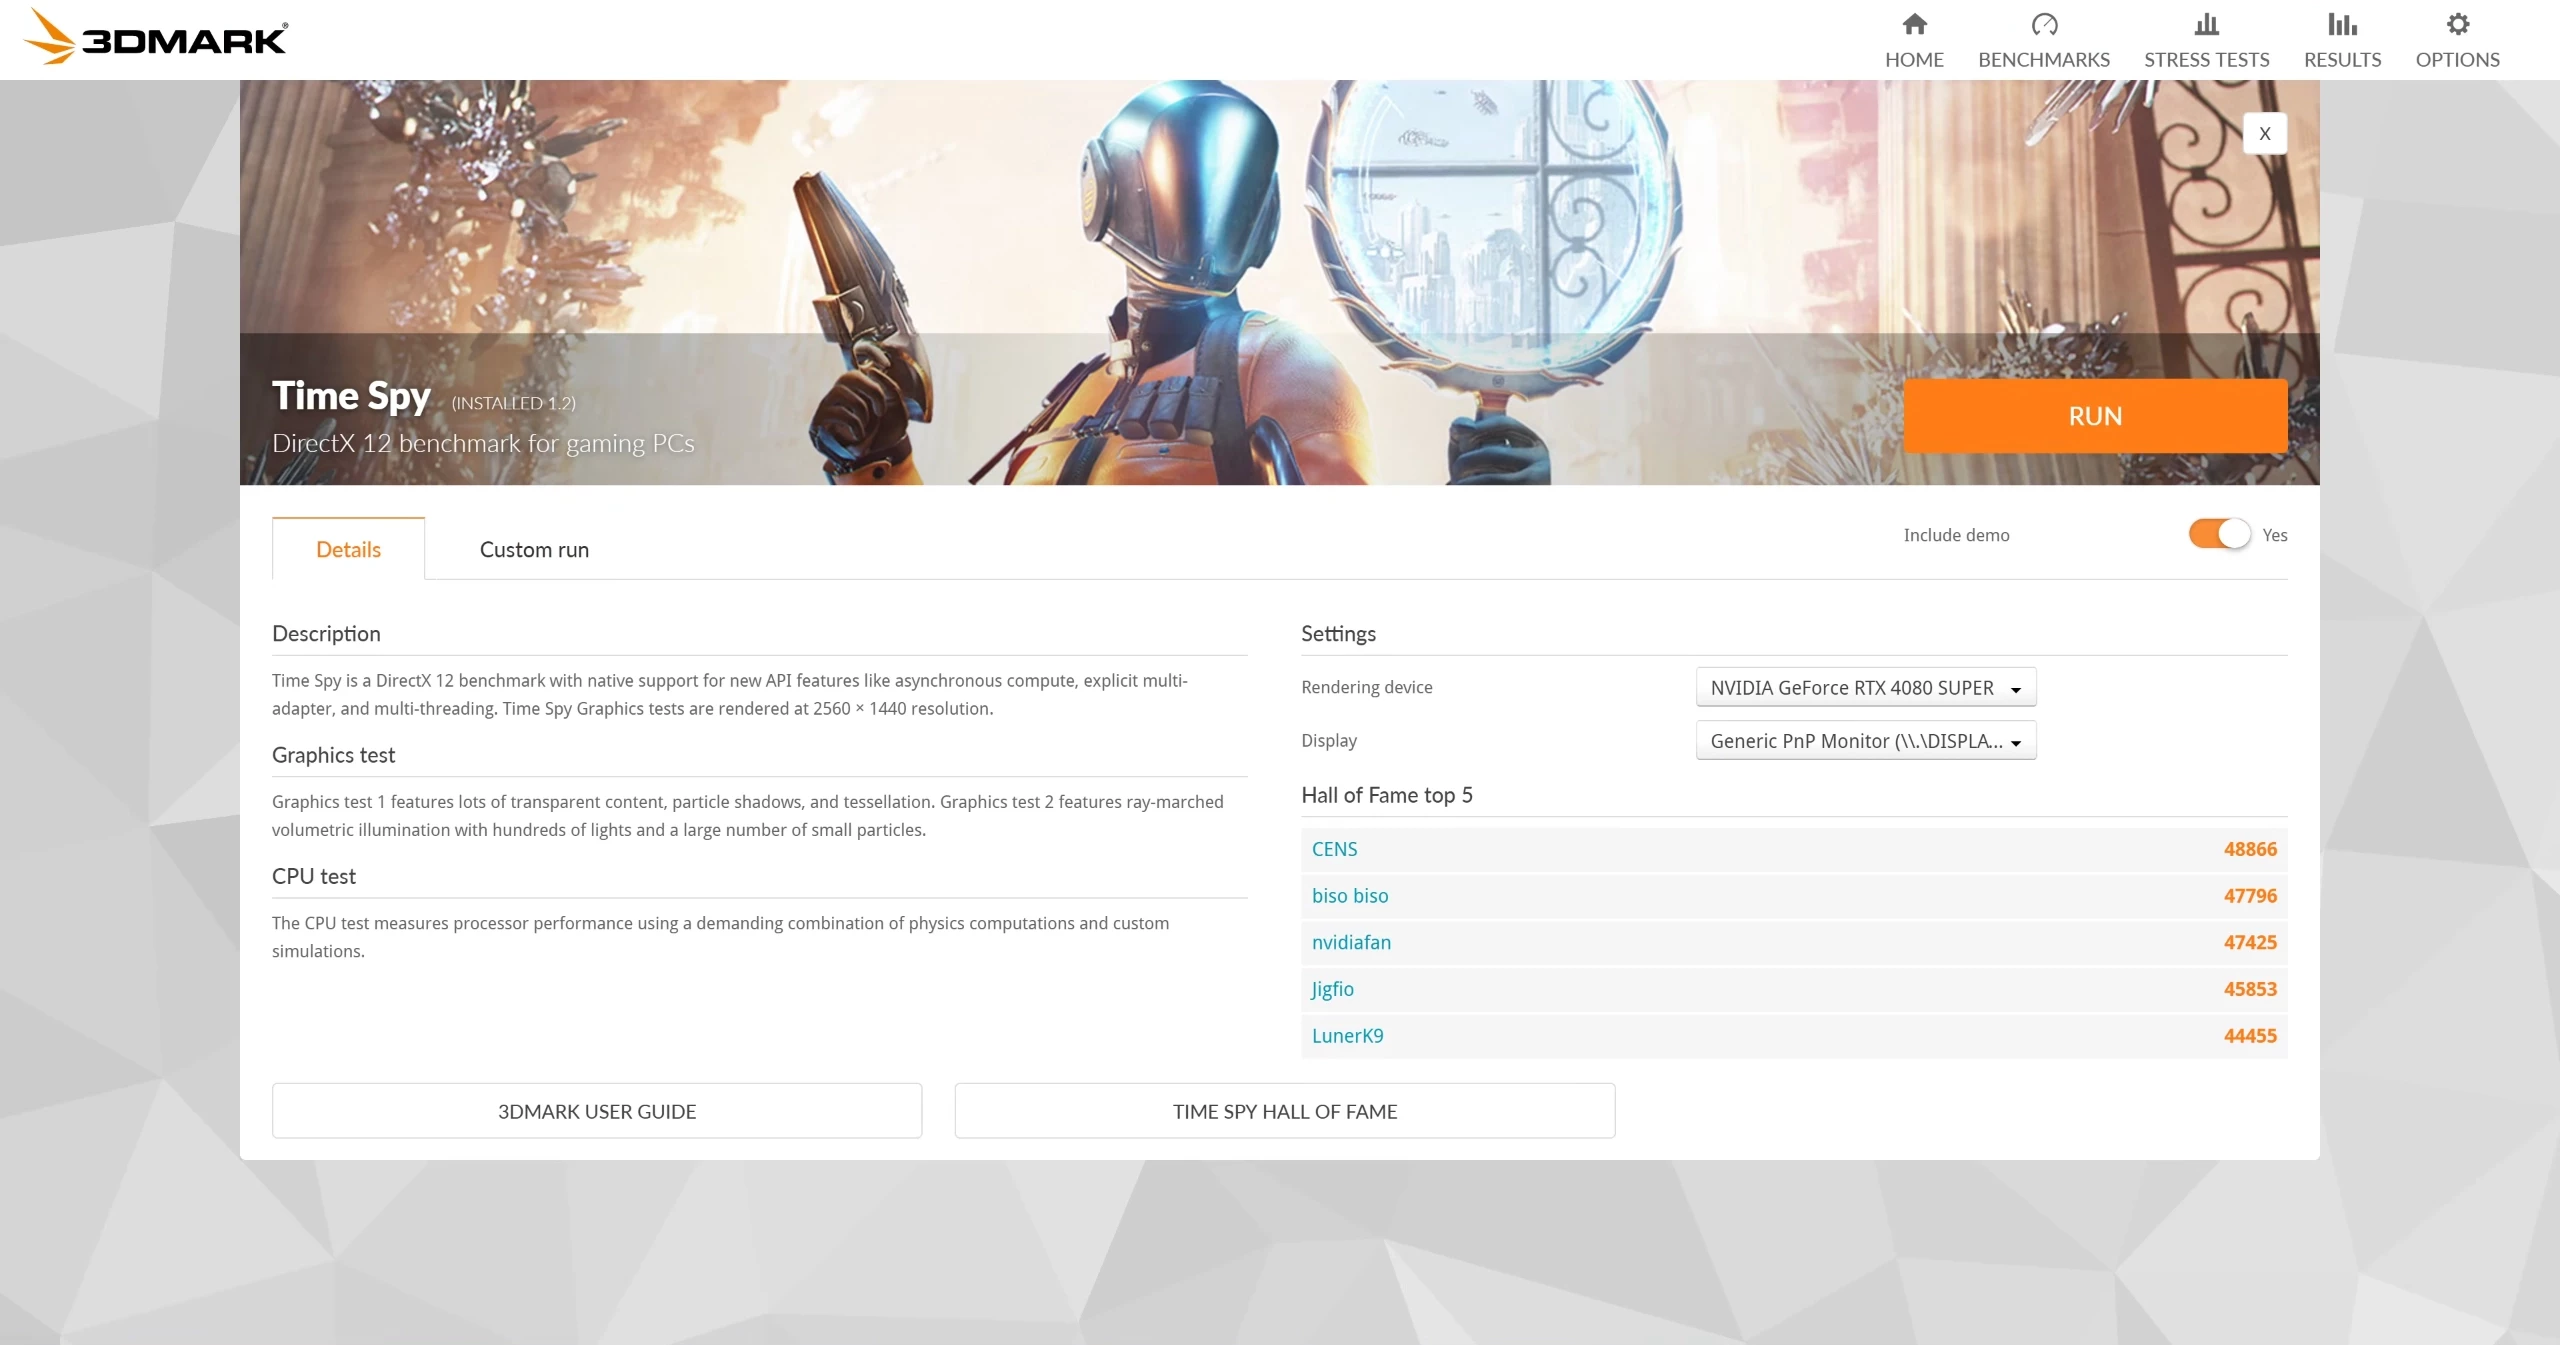Viewport: 2560px width, 1345px height.
Task: Open the Stress Tests icon
Action: coord(2206,24)
